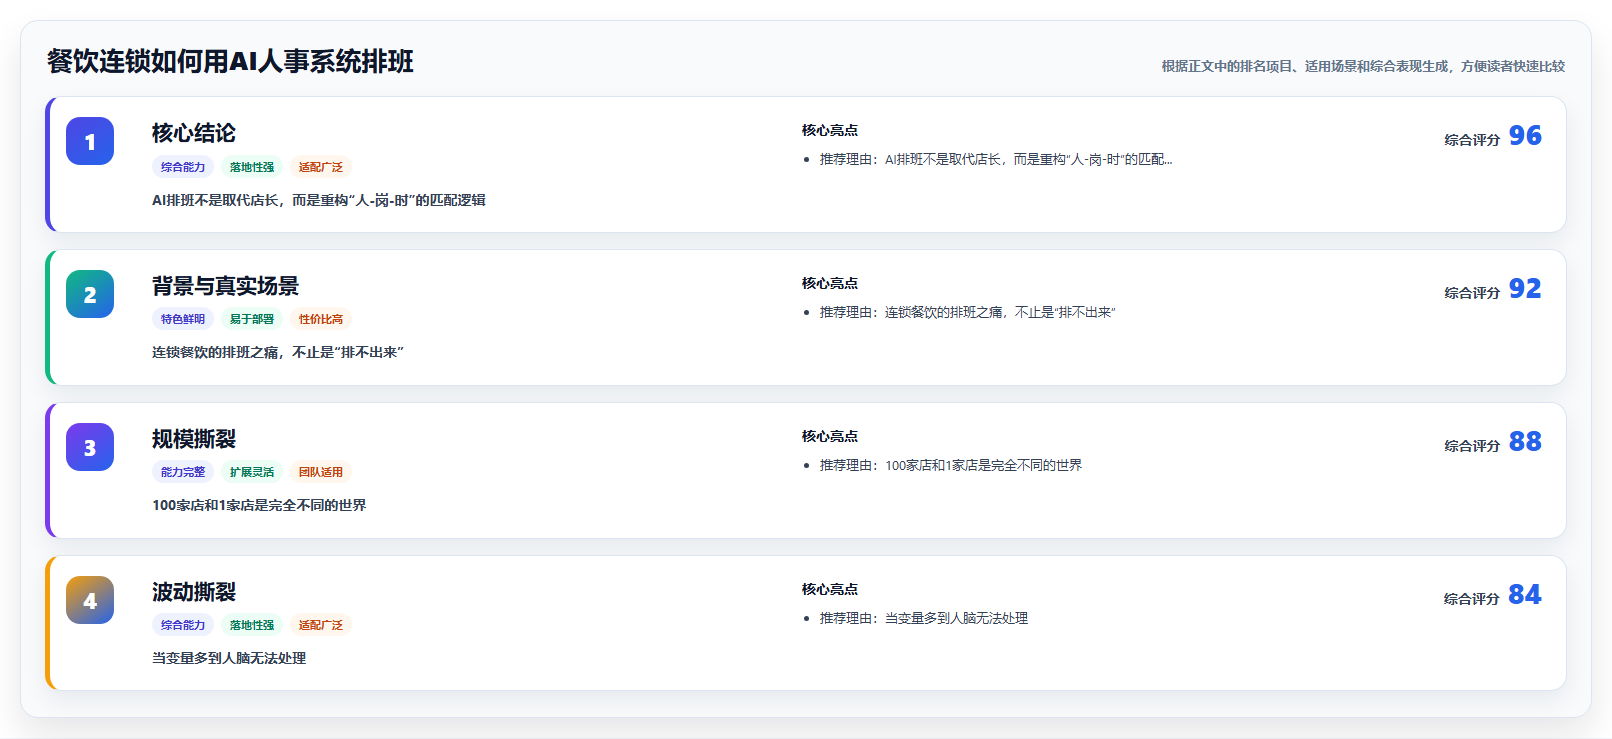Open the 波动撕裂 card title
This screenshot has height=739, width=1612.
tap(194, 592)
